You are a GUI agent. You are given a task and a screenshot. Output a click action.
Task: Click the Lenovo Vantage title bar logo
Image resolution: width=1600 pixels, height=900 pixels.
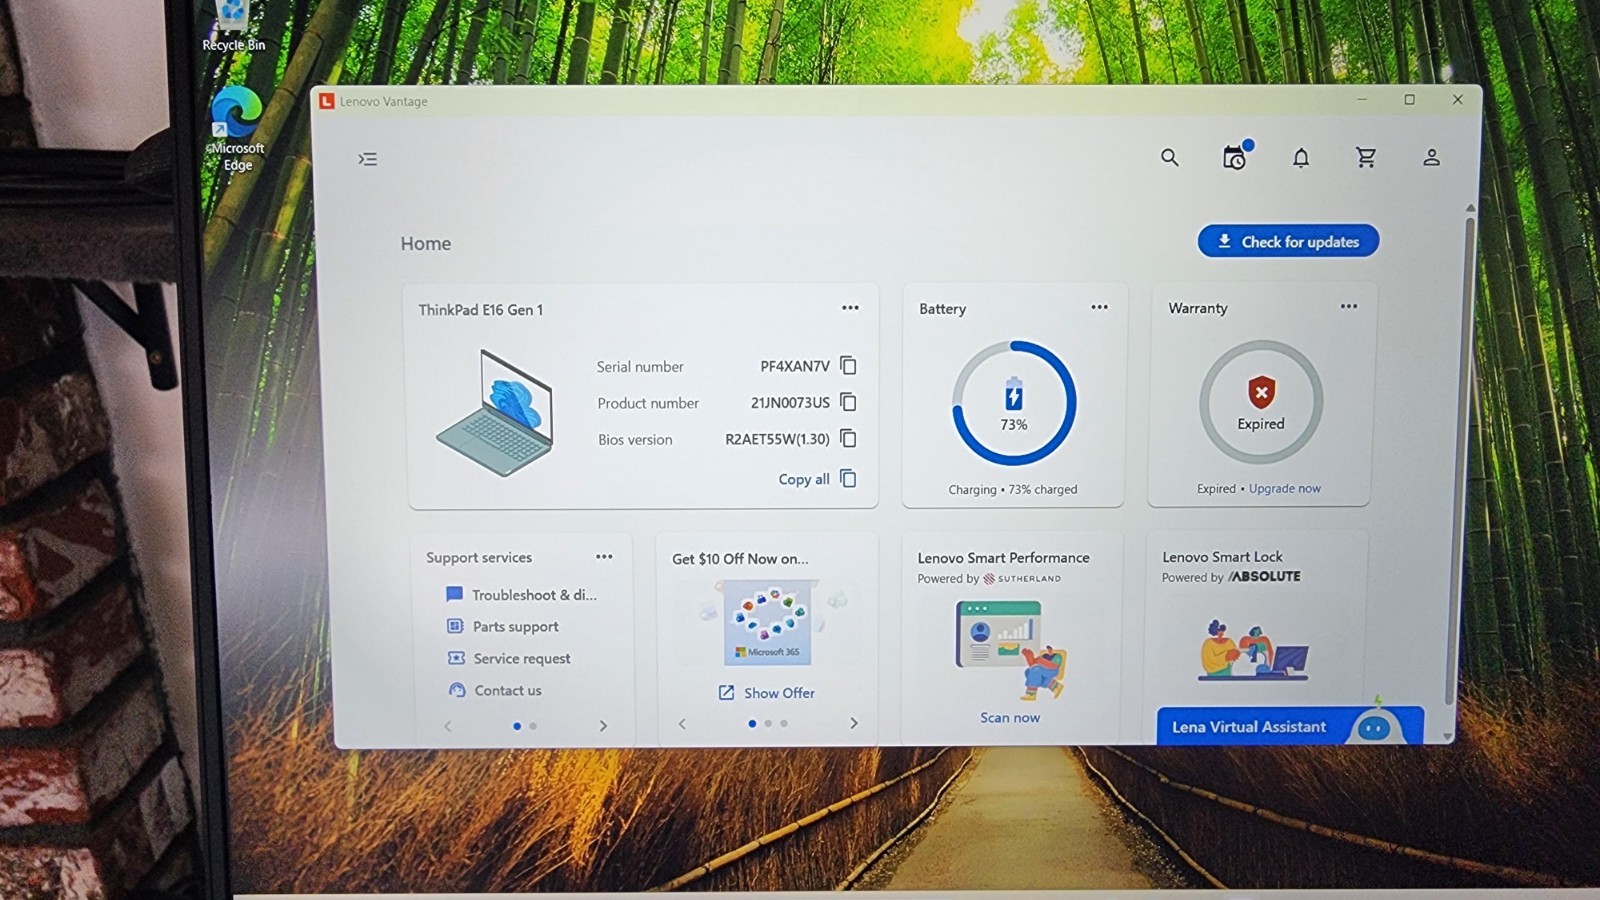[326, 101]
